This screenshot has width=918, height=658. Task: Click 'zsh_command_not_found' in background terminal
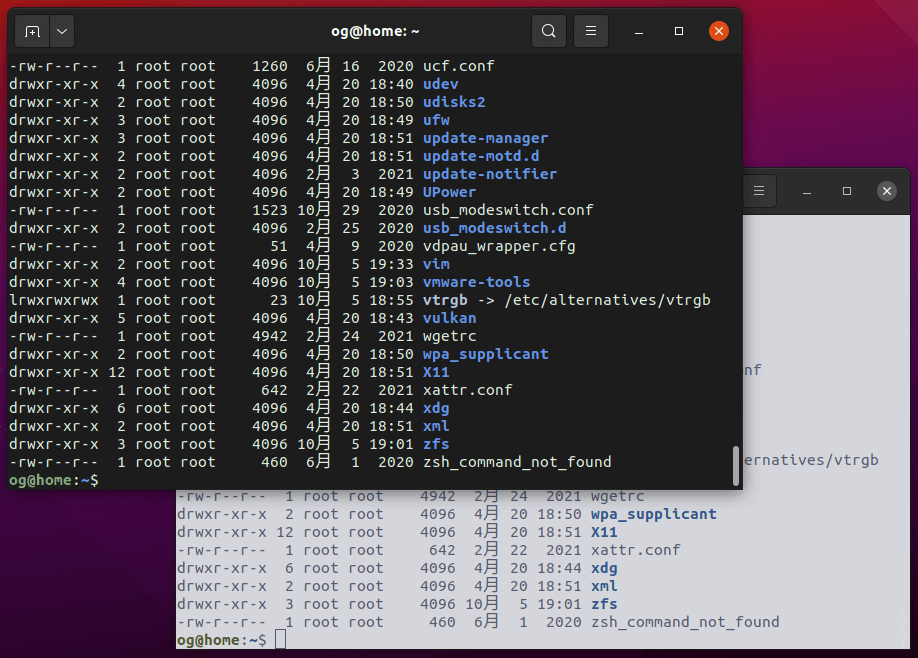[x=685, y=622]
